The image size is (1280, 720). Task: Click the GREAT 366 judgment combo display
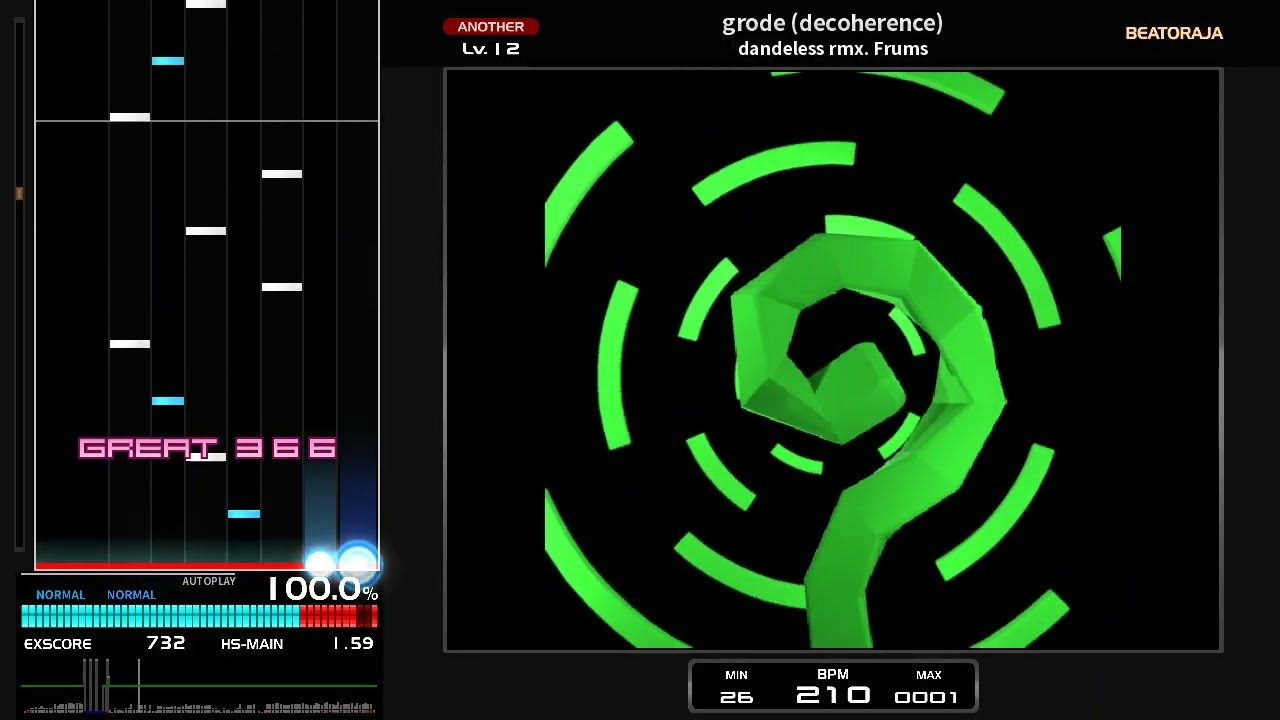pos(207,448)
